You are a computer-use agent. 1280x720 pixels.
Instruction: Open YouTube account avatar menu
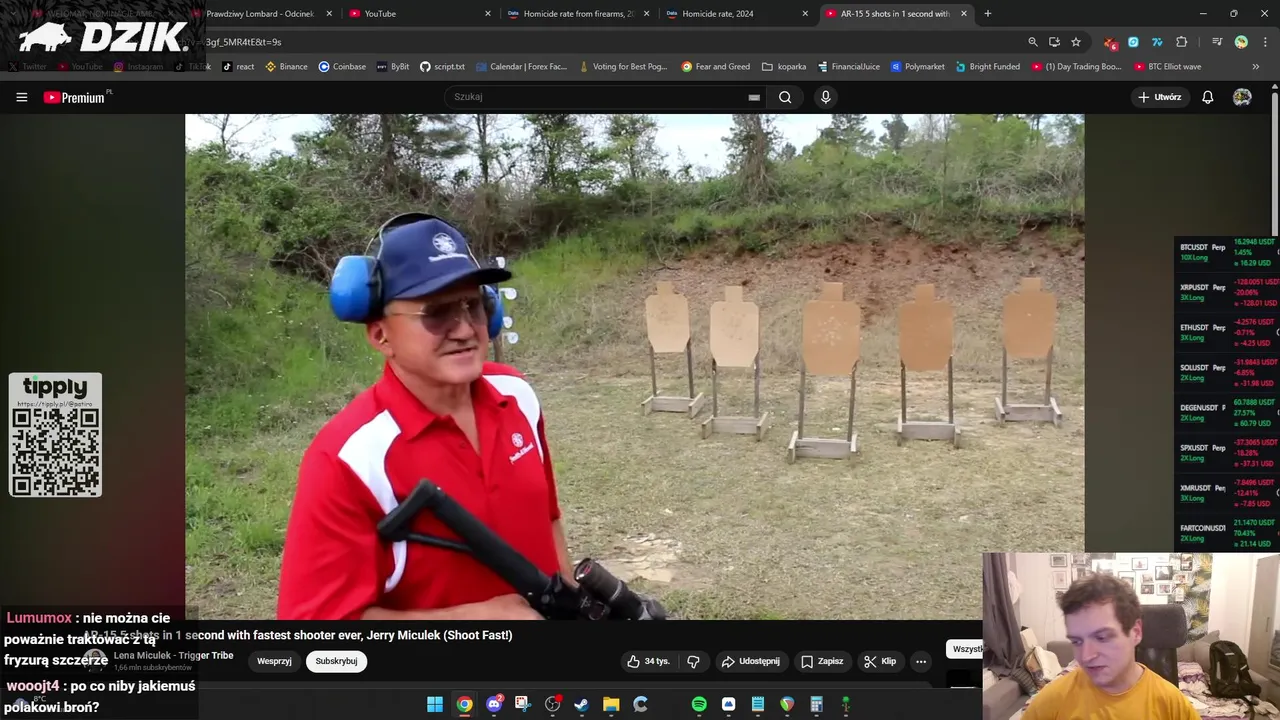coord(1242,97)
